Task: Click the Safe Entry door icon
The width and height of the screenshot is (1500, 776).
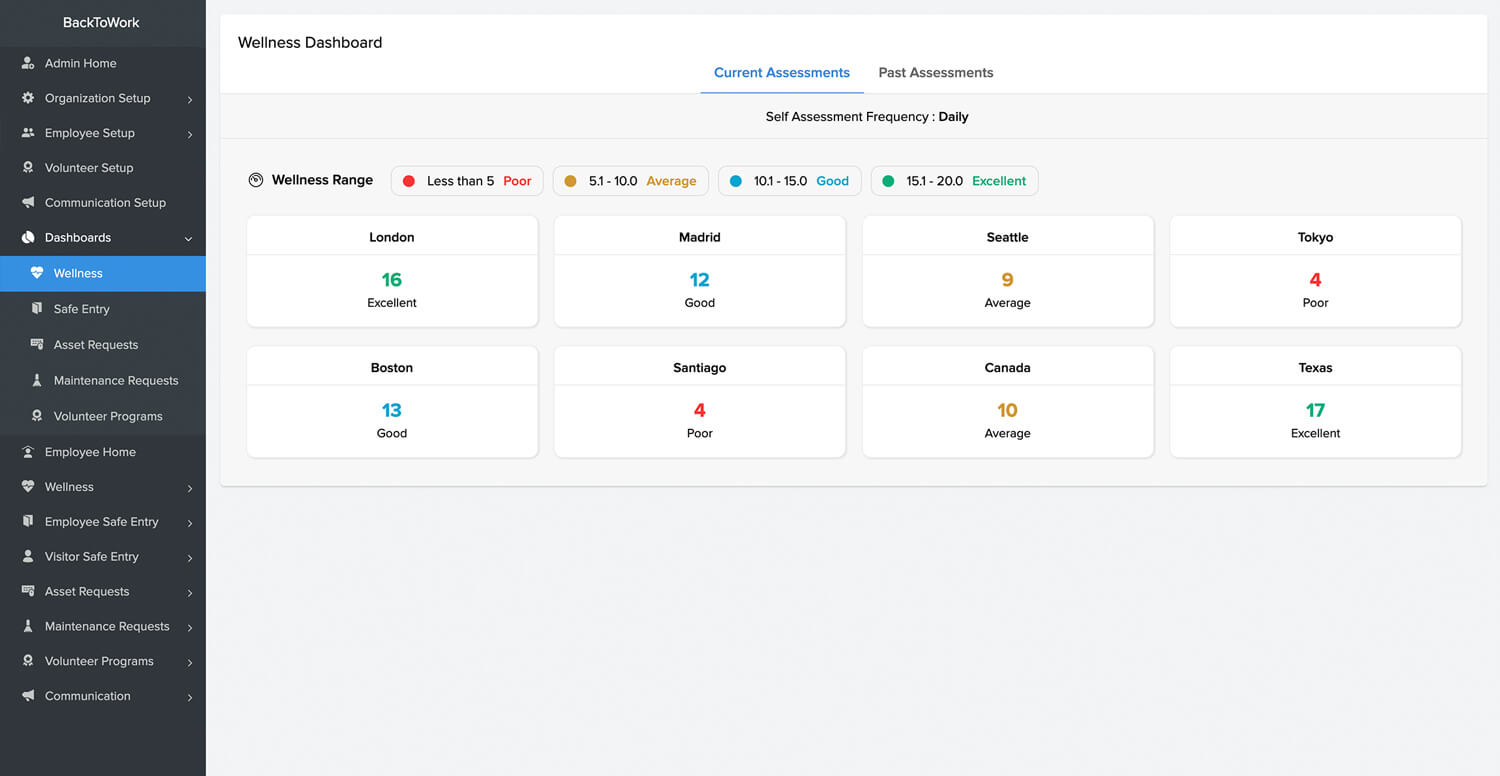Action: click(37, 309)
